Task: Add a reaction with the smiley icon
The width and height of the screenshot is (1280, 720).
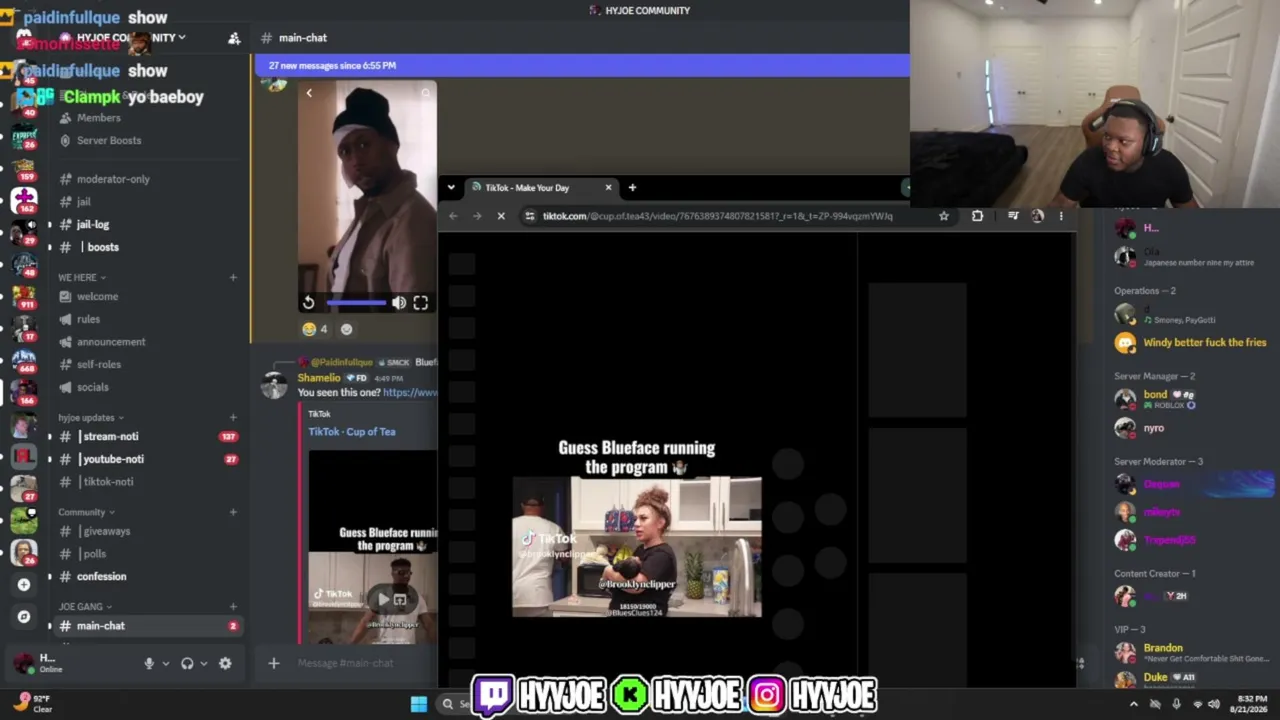Action: click(347, 329)
